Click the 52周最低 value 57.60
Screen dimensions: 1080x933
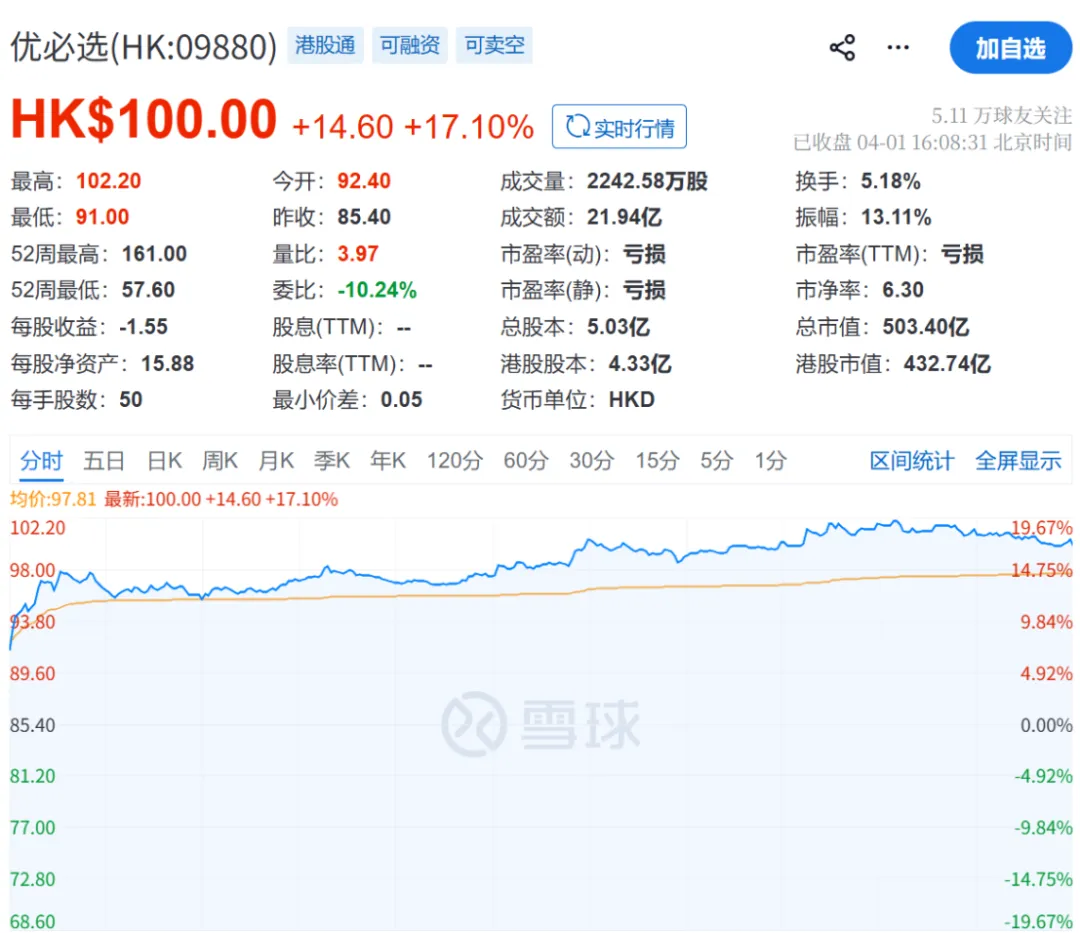point(148,289)
